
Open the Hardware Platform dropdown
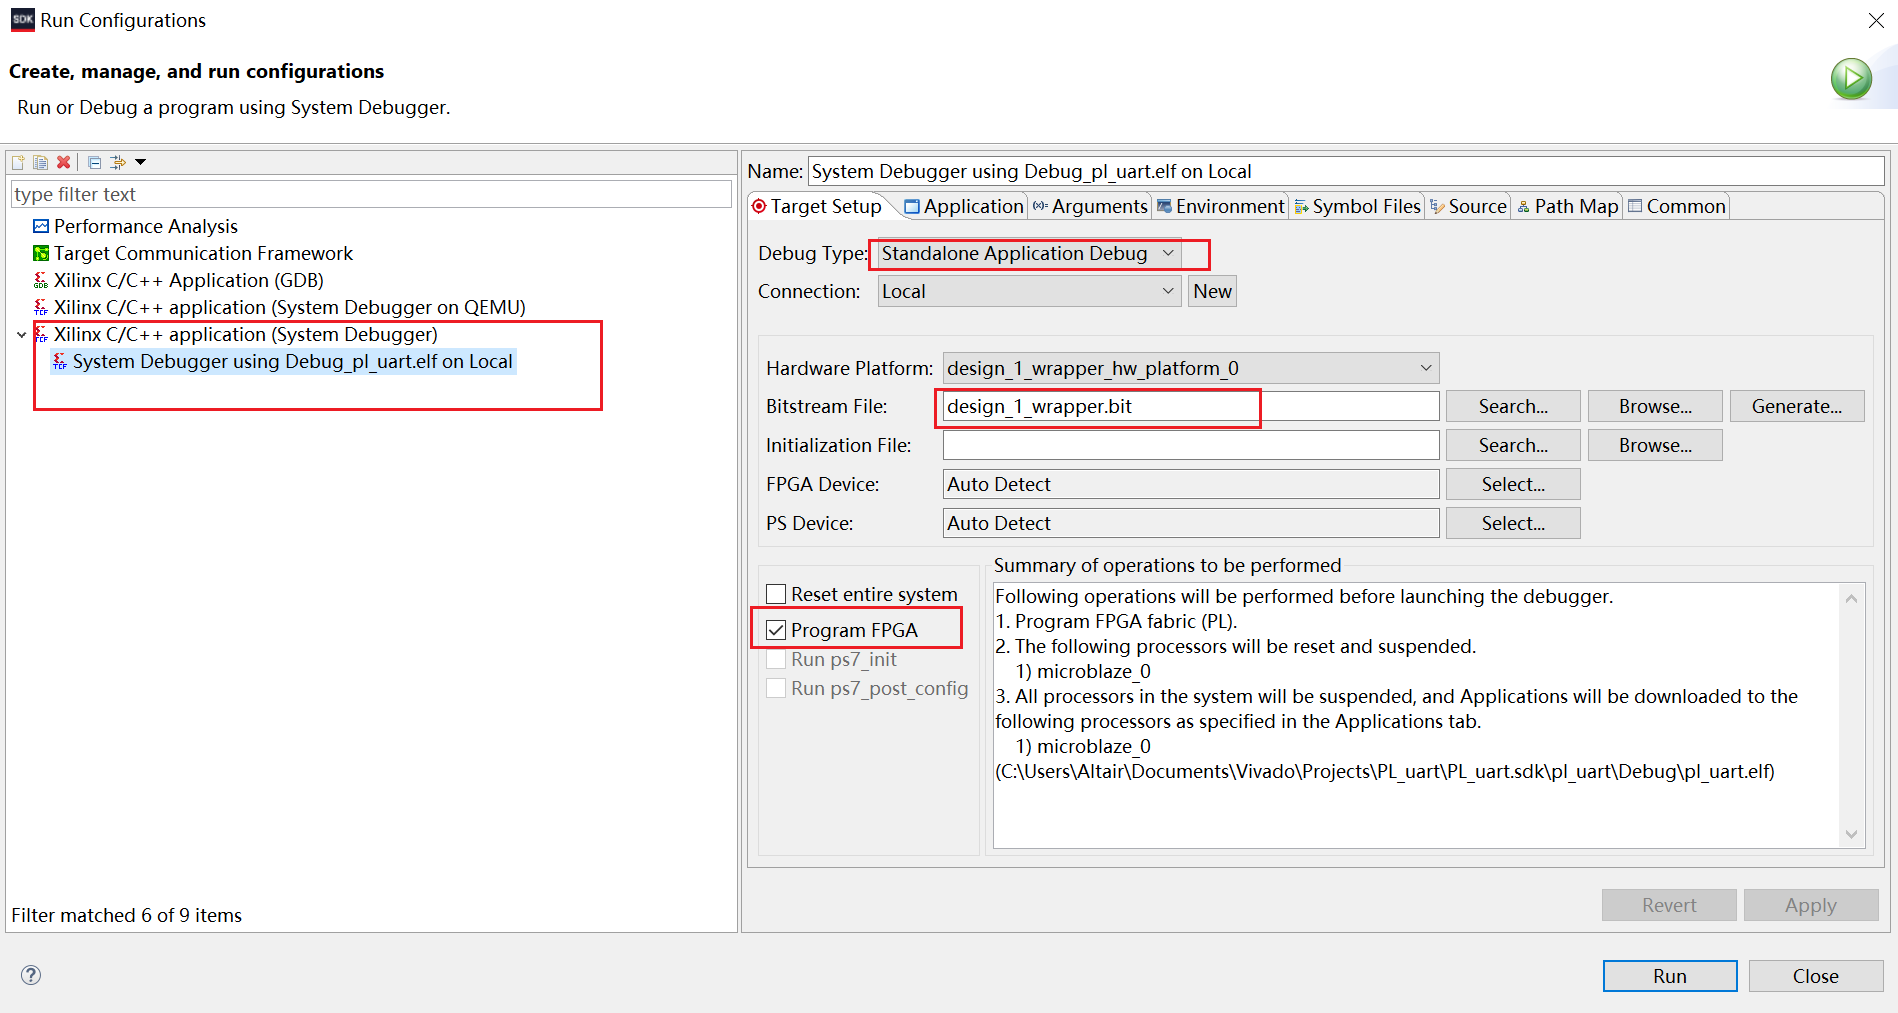pos(1425,367)
